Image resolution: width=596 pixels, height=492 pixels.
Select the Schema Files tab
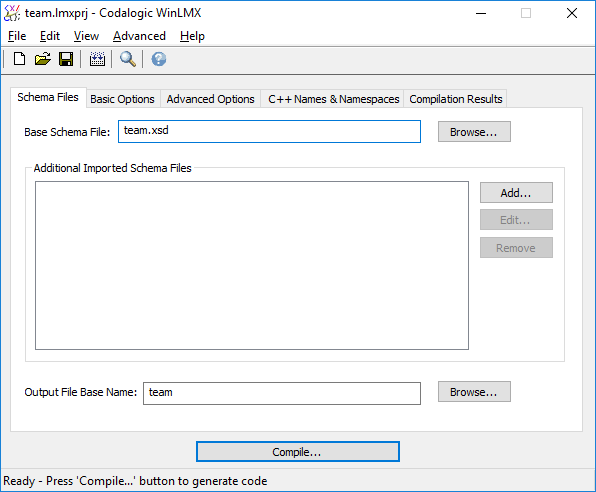coord(48,97)
